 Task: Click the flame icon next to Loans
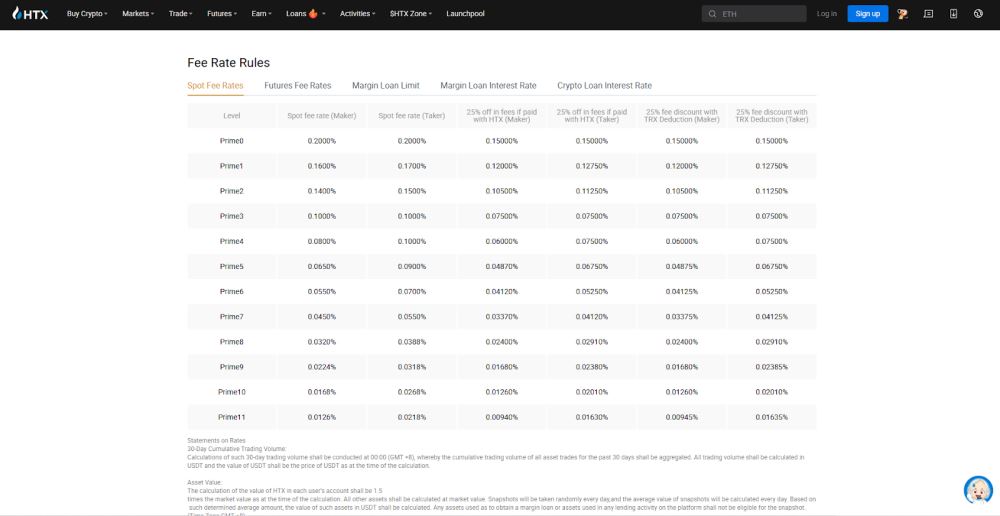coord(312,13)
